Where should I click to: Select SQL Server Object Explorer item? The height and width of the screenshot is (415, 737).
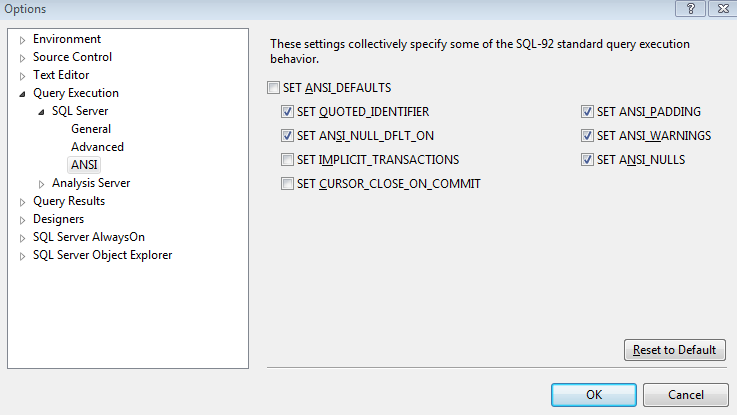[102, 255]
